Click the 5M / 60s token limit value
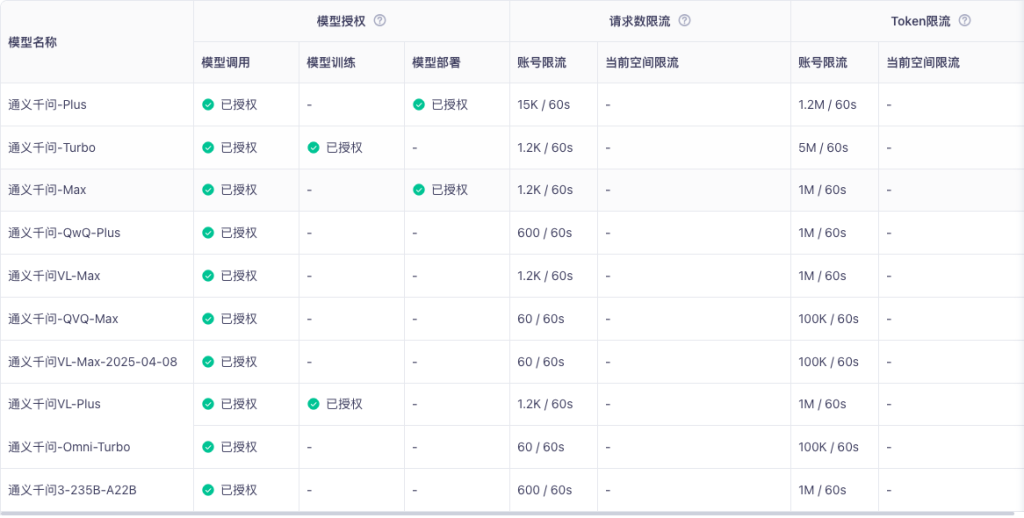Image resolution: width=1024 pixels, height=518 pixels. tap(824, 148)
